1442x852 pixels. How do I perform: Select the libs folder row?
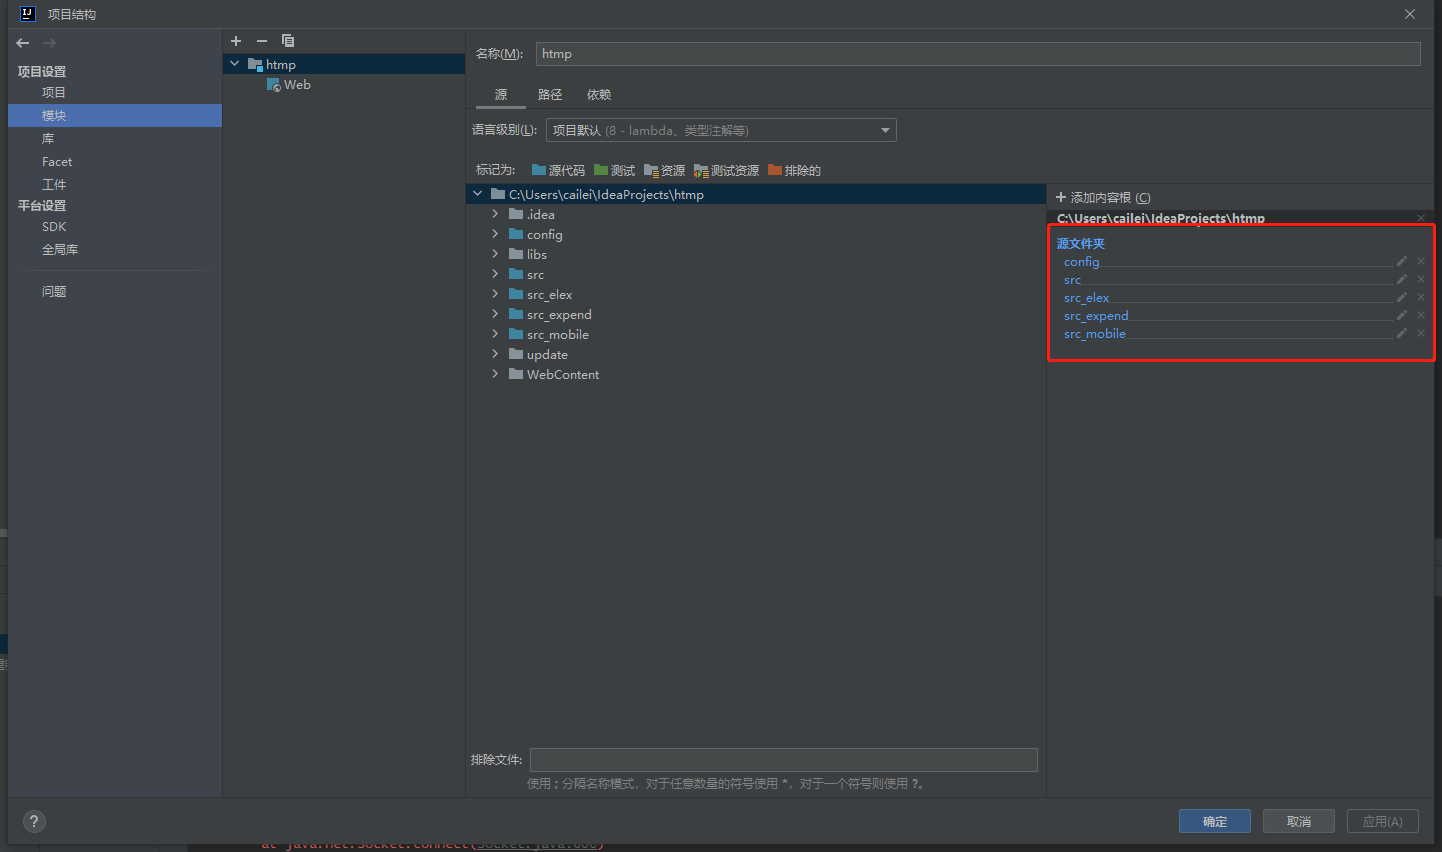pyautogui.click(x=756, y=254)
